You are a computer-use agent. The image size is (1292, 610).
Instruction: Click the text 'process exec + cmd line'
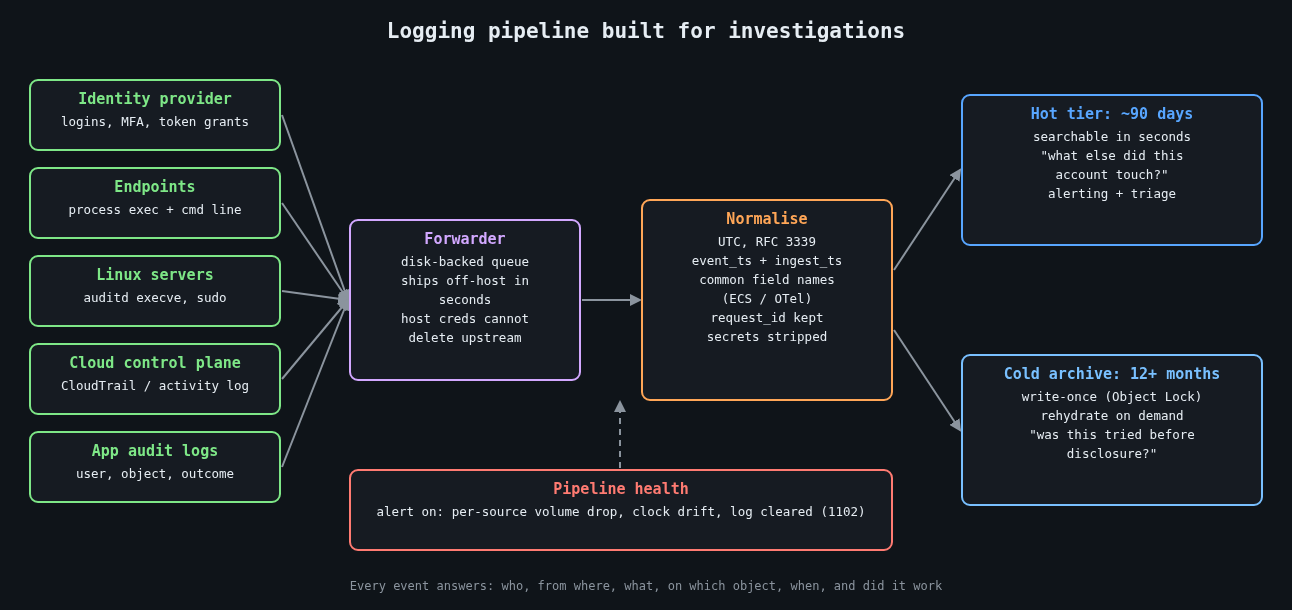point(155,210)
